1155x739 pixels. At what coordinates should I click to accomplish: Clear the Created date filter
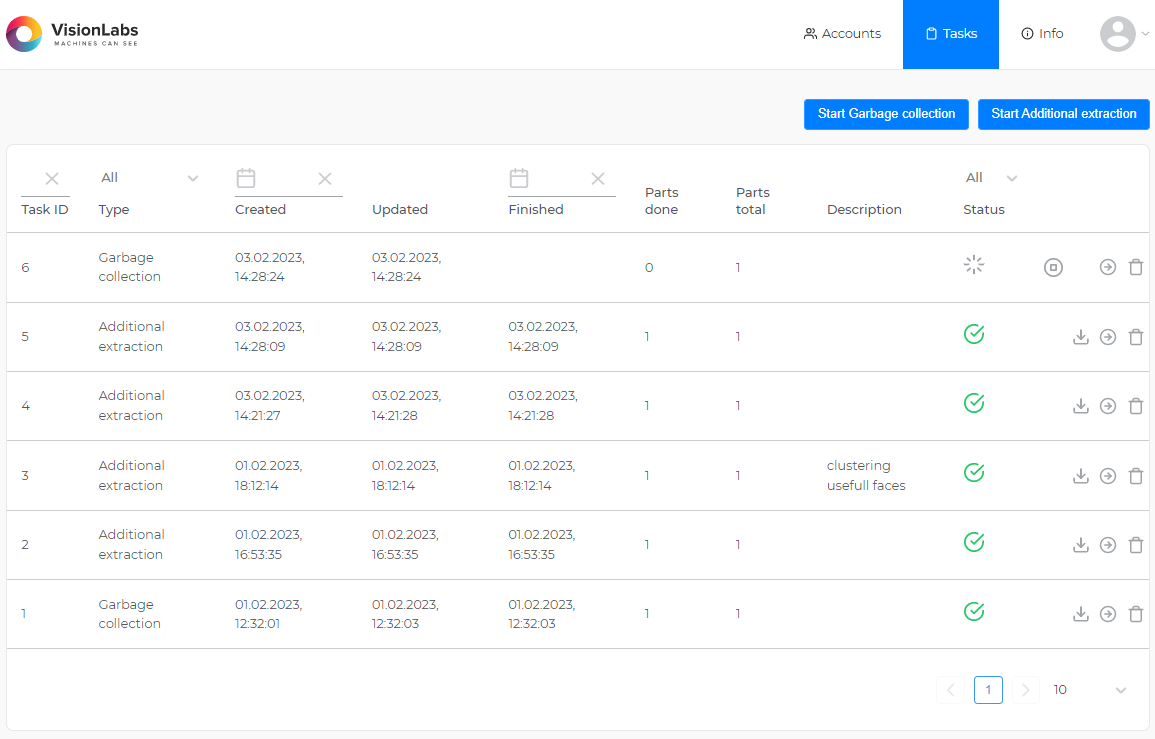coord(325,178)
